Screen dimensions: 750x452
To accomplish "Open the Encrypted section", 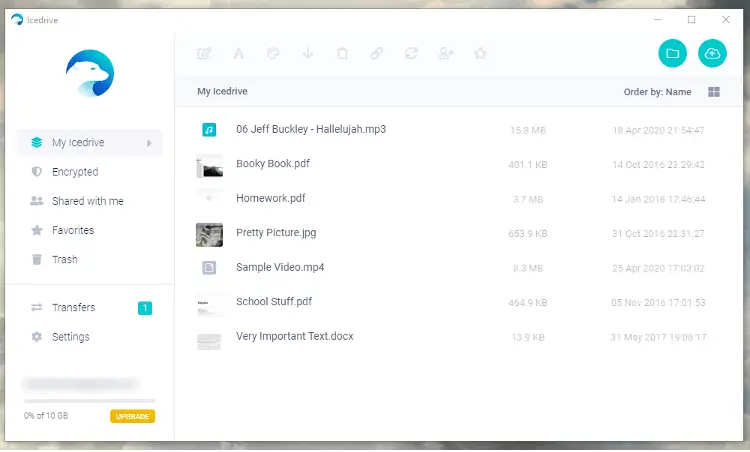I will (75, 172).
